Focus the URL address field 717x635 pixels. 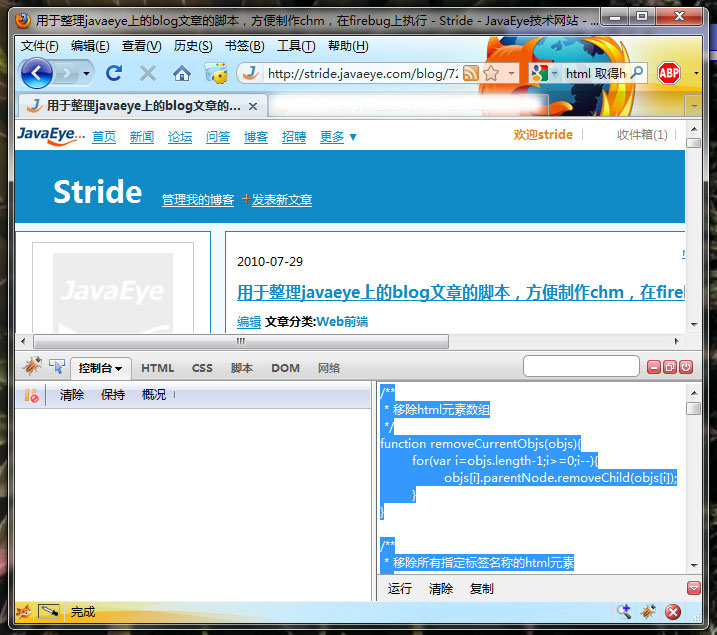click(362, 74)
